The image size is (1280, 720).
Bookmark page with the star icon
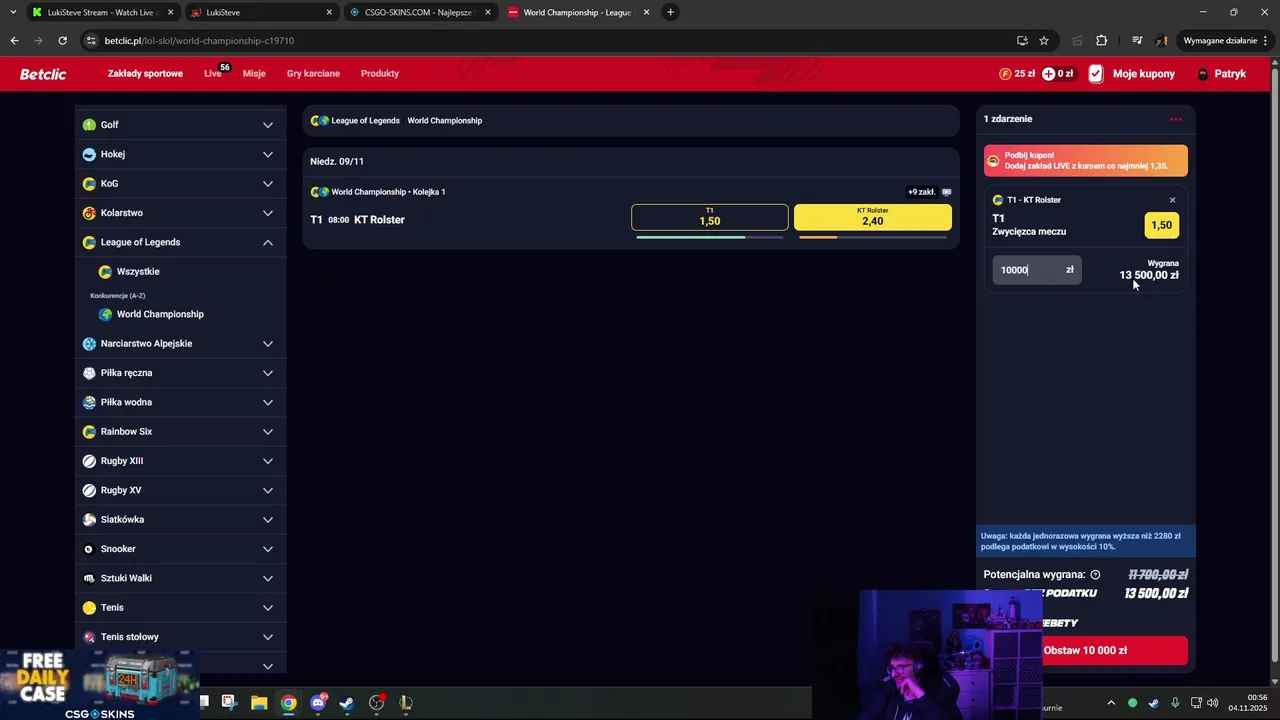pos(1044,41)
